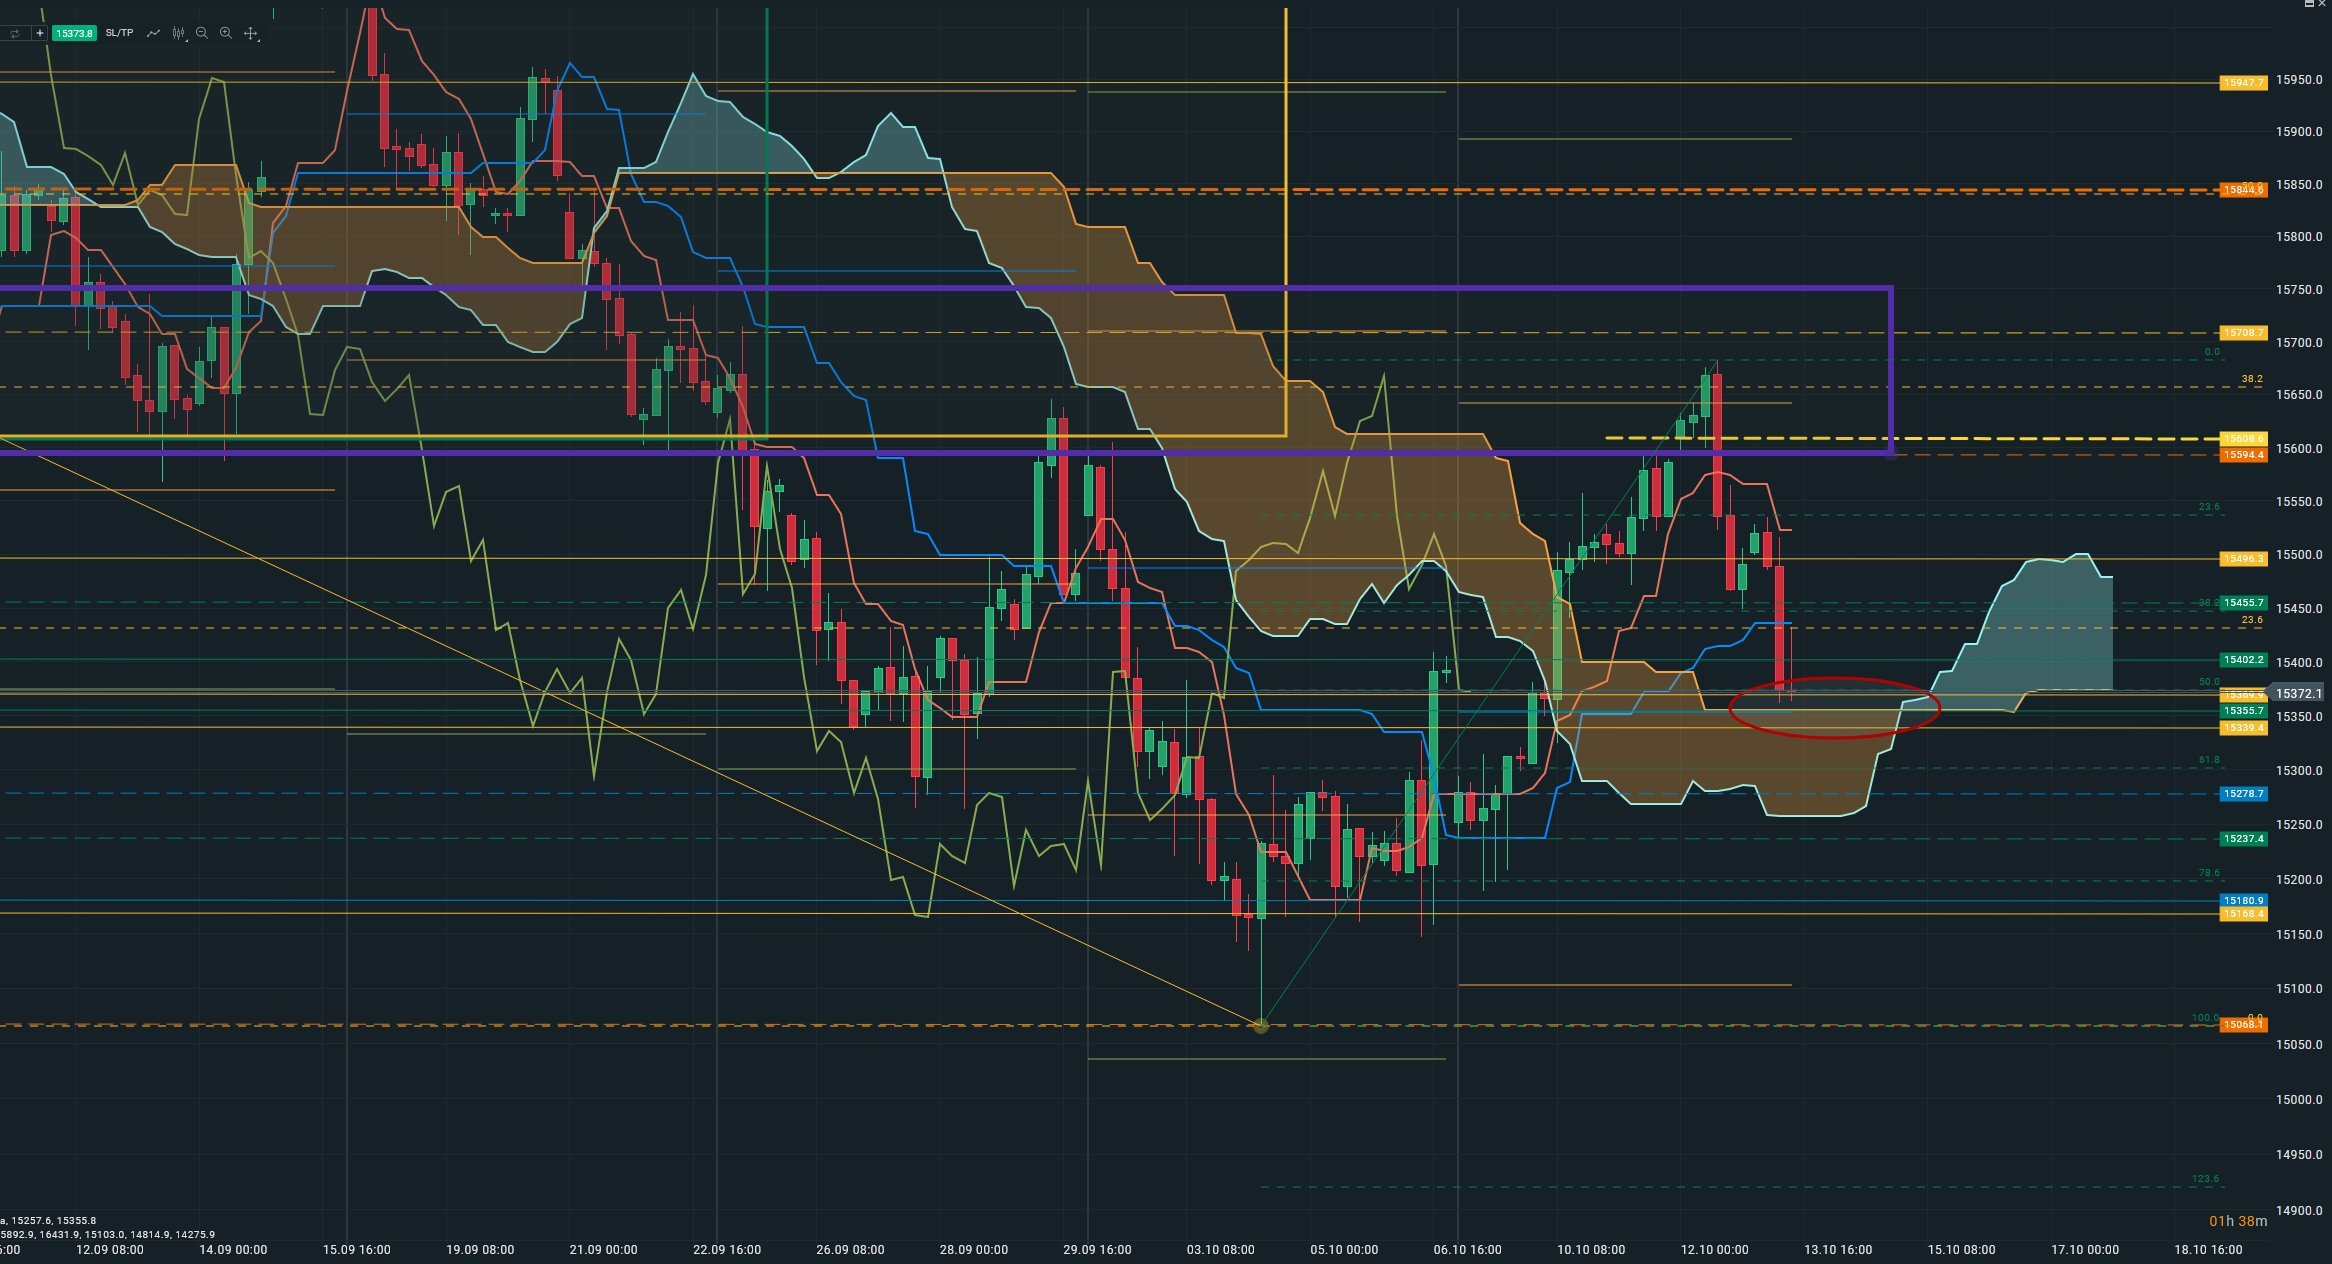Image resolution: width=2332 pixels, height=1264 pixels.
Task: Click the dock panel icon top right
Action: [2309, 4]
